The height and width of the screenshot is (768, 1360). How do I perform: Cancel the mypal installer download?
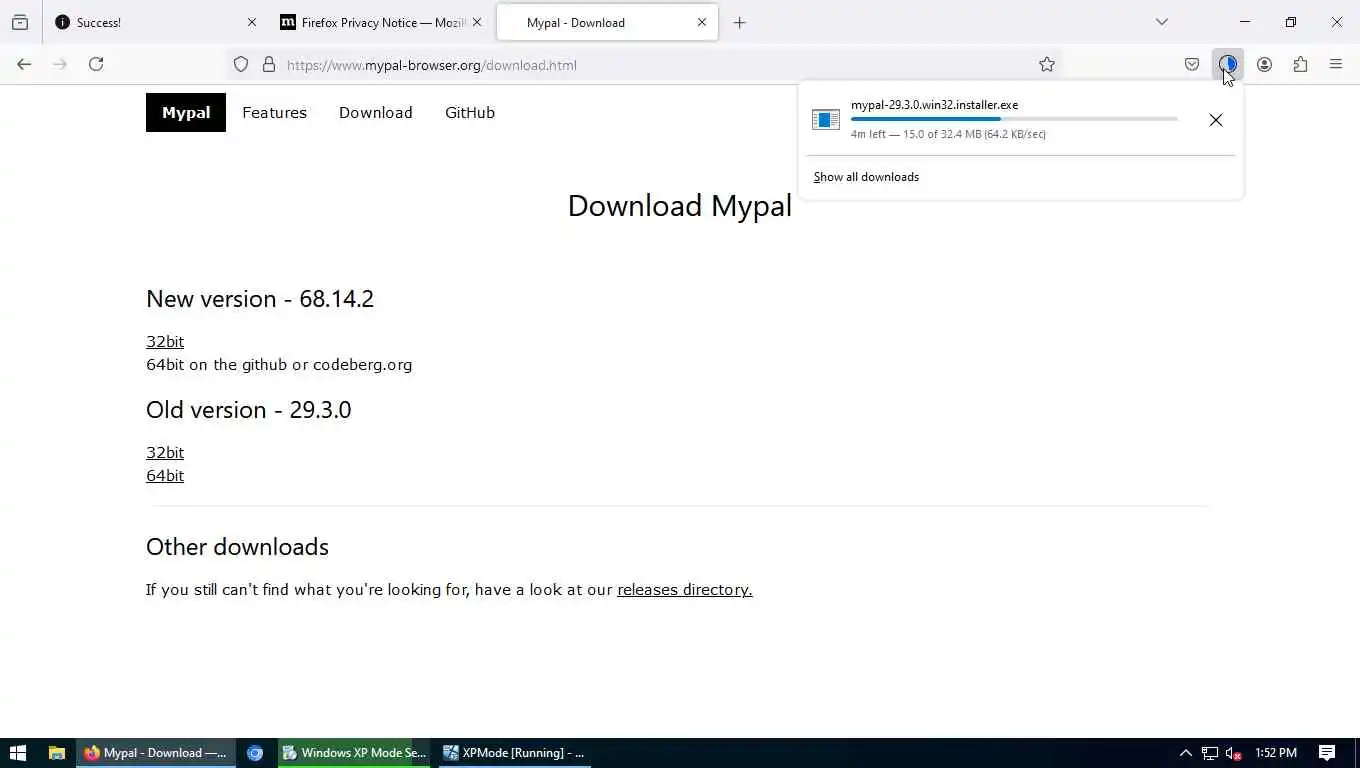[1216, 120]
